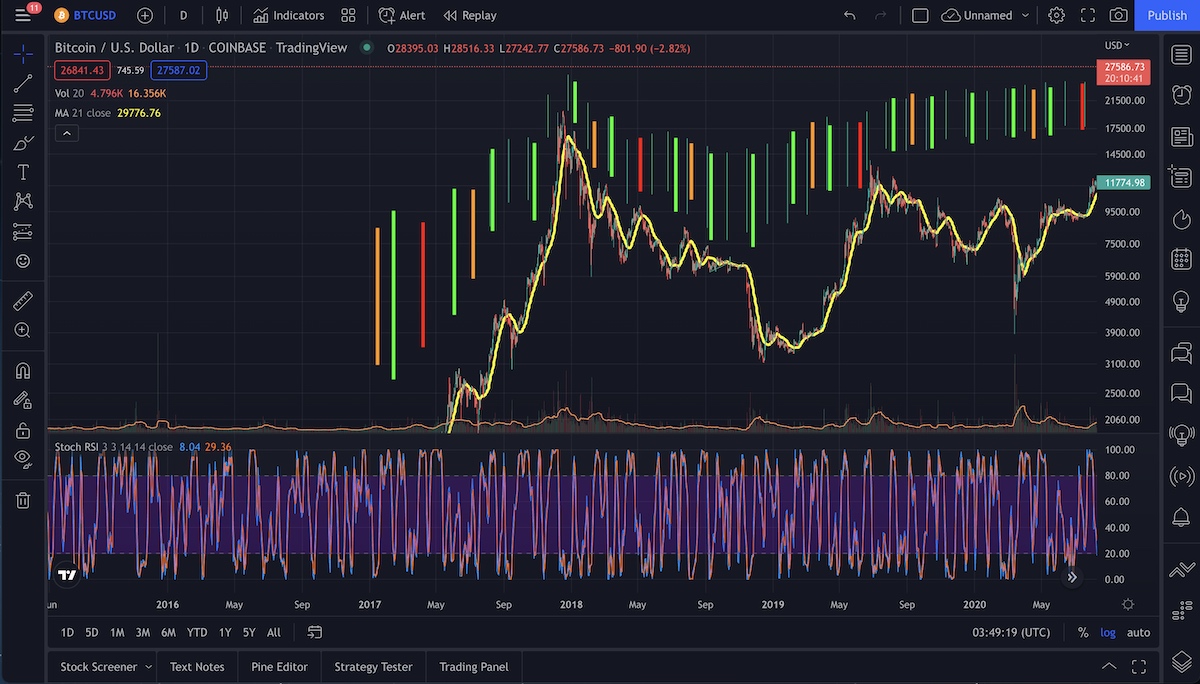Open the Indicators dialog
Image resolution: width=1200 pixels, height=684 pixels.
(x=288, y=16)
